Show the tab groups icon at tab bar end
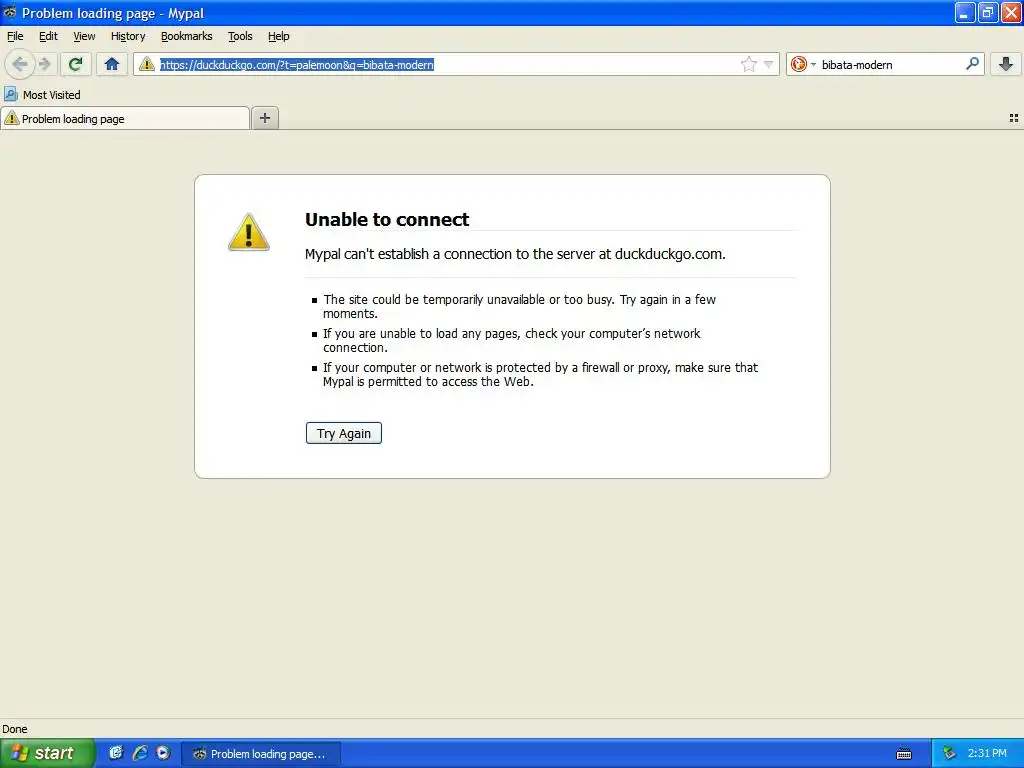This screenshot has width=1024, height=768. point(1014,118)
